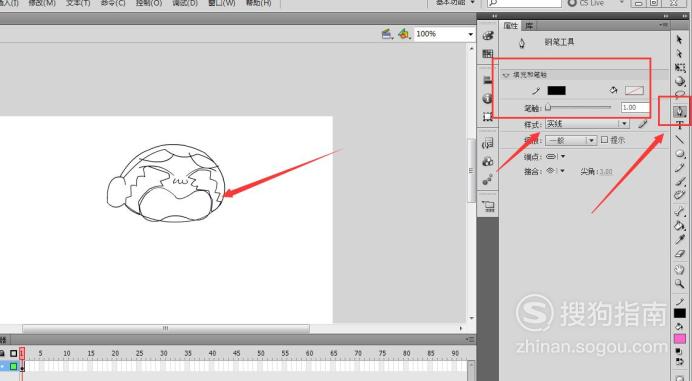The width and height of the screenshot is (692, 381).
Task: Select the Eraser tool
Action: [680, 253]
